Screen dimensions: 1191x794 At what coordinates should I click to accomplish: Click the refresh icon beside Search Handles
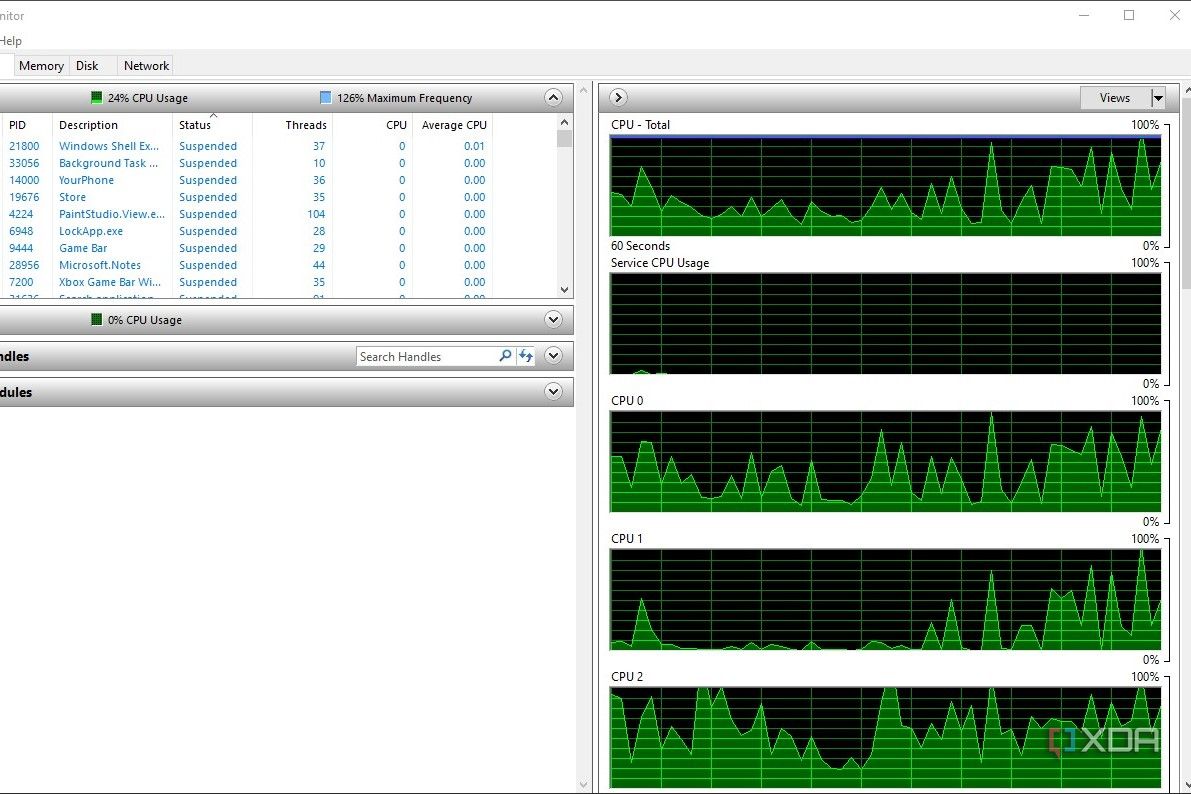point(526,356)
